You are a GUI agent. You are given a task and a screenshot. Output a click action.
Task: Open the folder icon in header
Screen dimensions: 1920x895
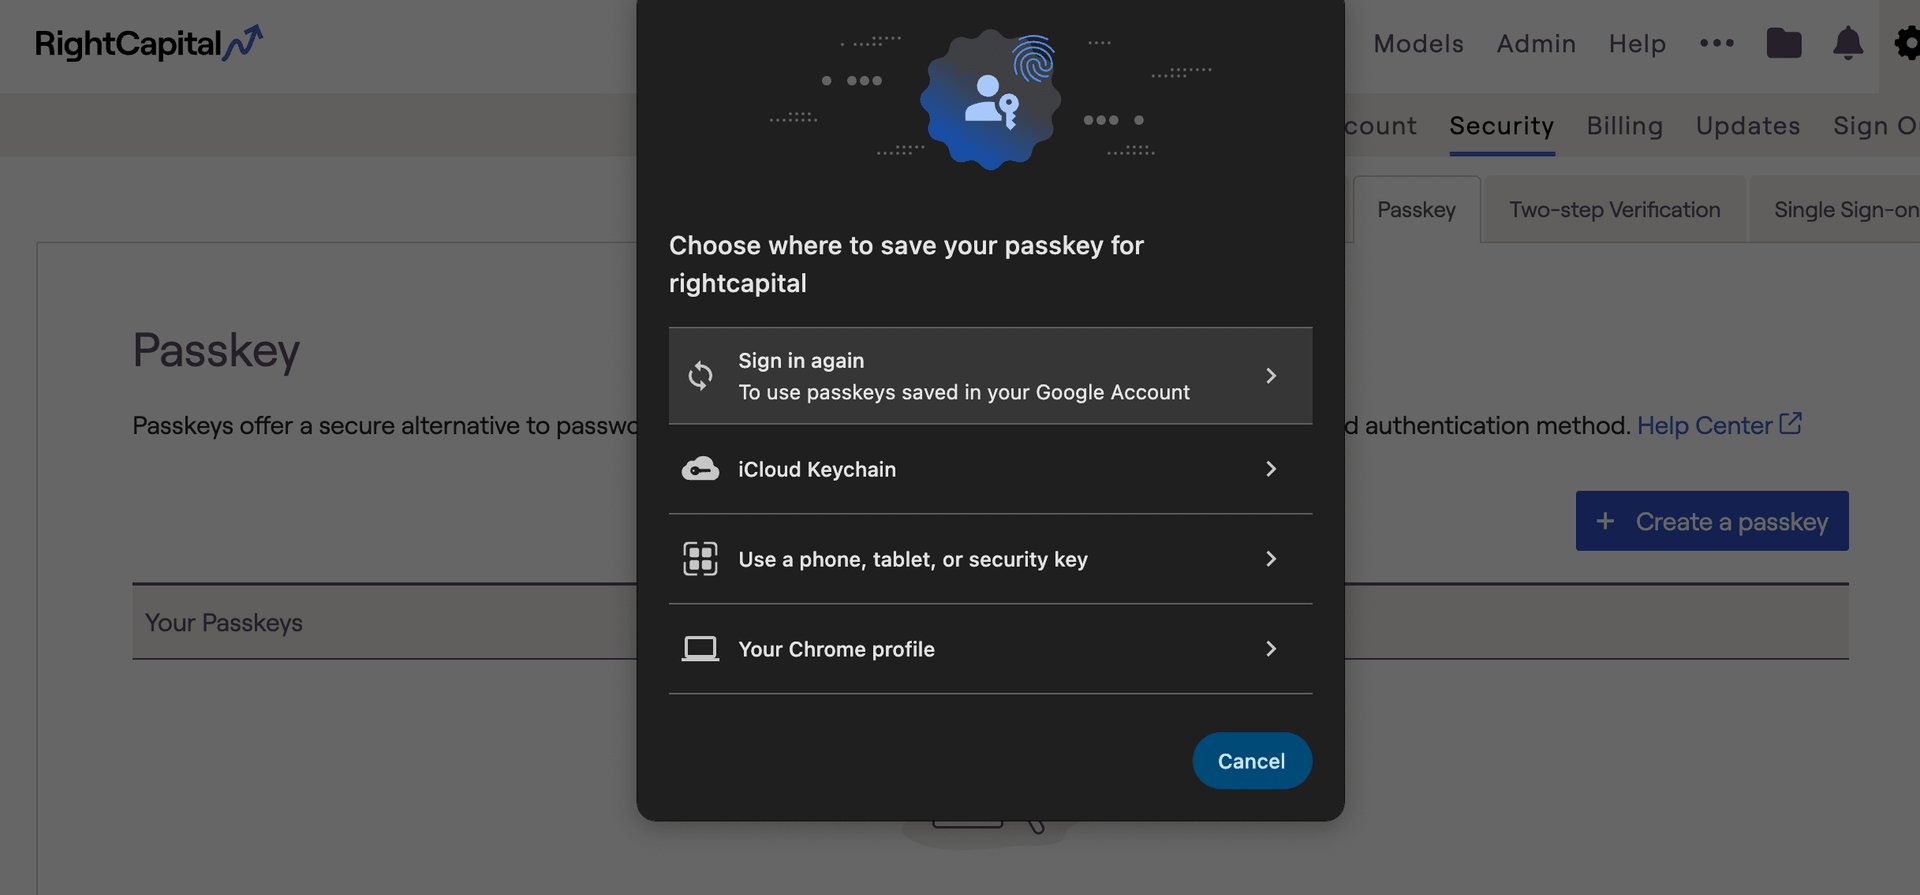(1783, 44)
